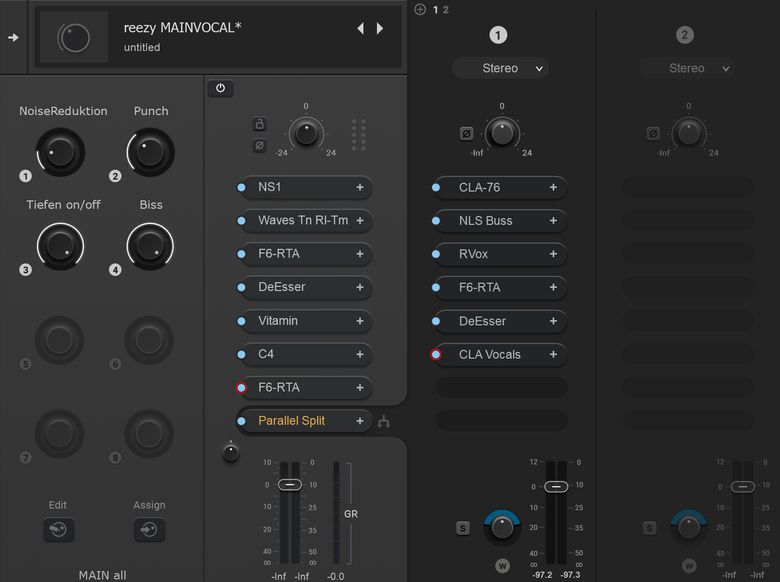
Task: Open the NS1 plugin slot
Action: click(304, 188)
